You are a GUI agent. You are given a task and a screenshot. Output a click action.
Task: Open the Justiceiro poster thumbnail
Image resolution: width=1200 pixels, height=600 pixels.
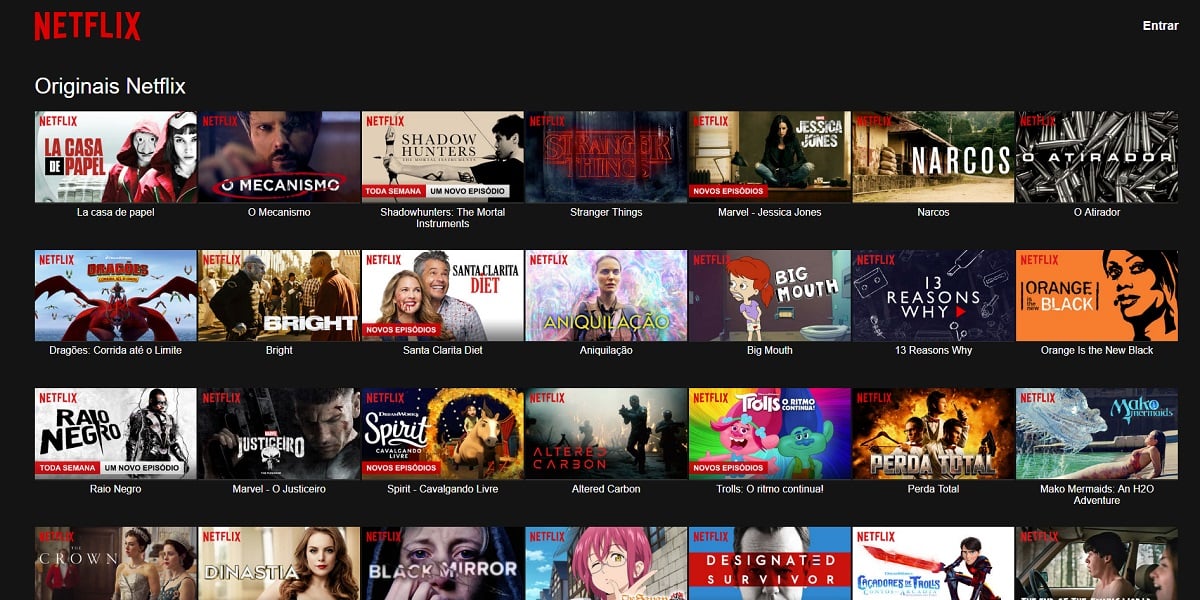[x=279, y=434]
